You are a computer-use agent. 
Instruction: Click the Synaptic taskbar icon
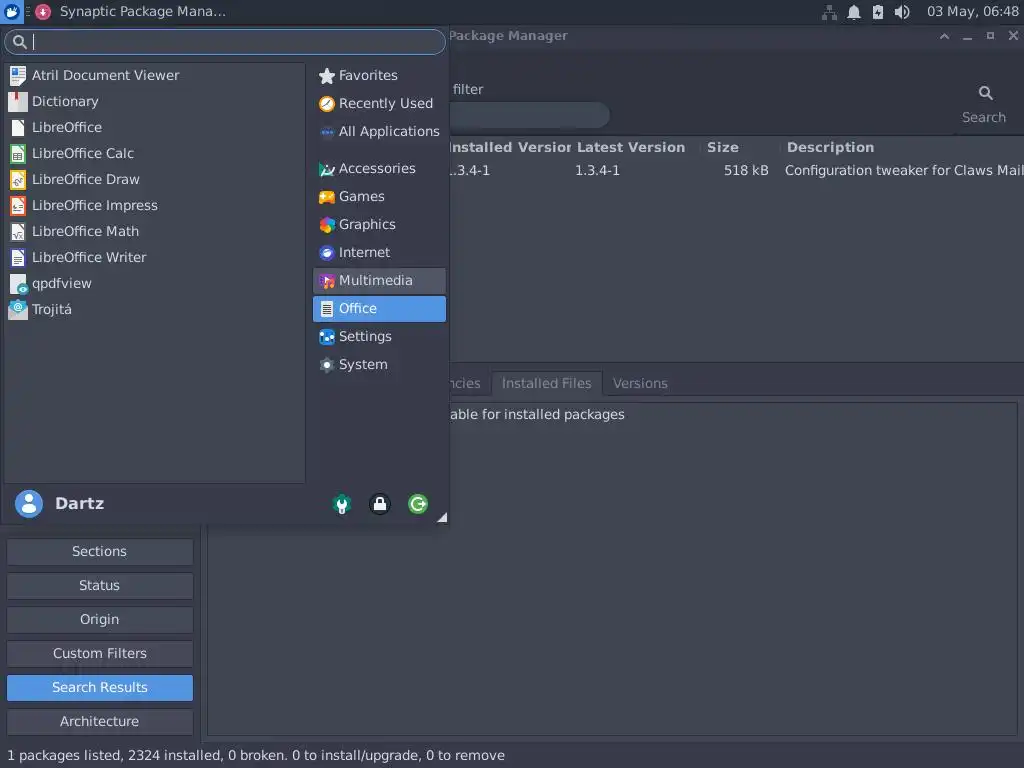[x=43, y=11]
